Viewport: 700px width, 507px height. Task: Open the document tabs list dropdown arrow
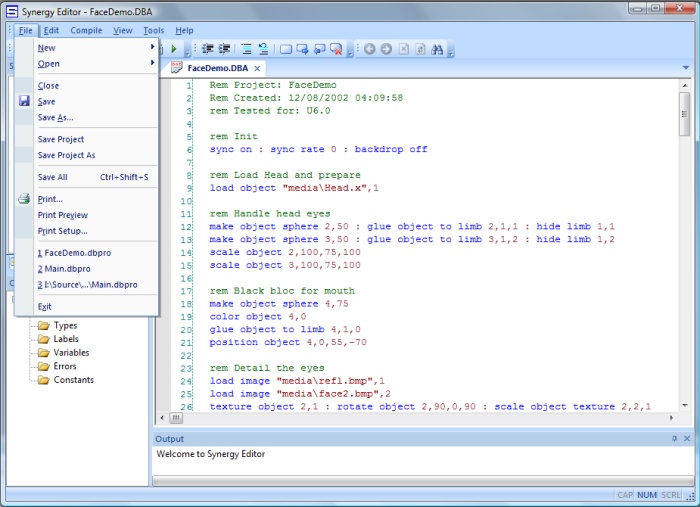pyautogui.click(x=686, y=68)
